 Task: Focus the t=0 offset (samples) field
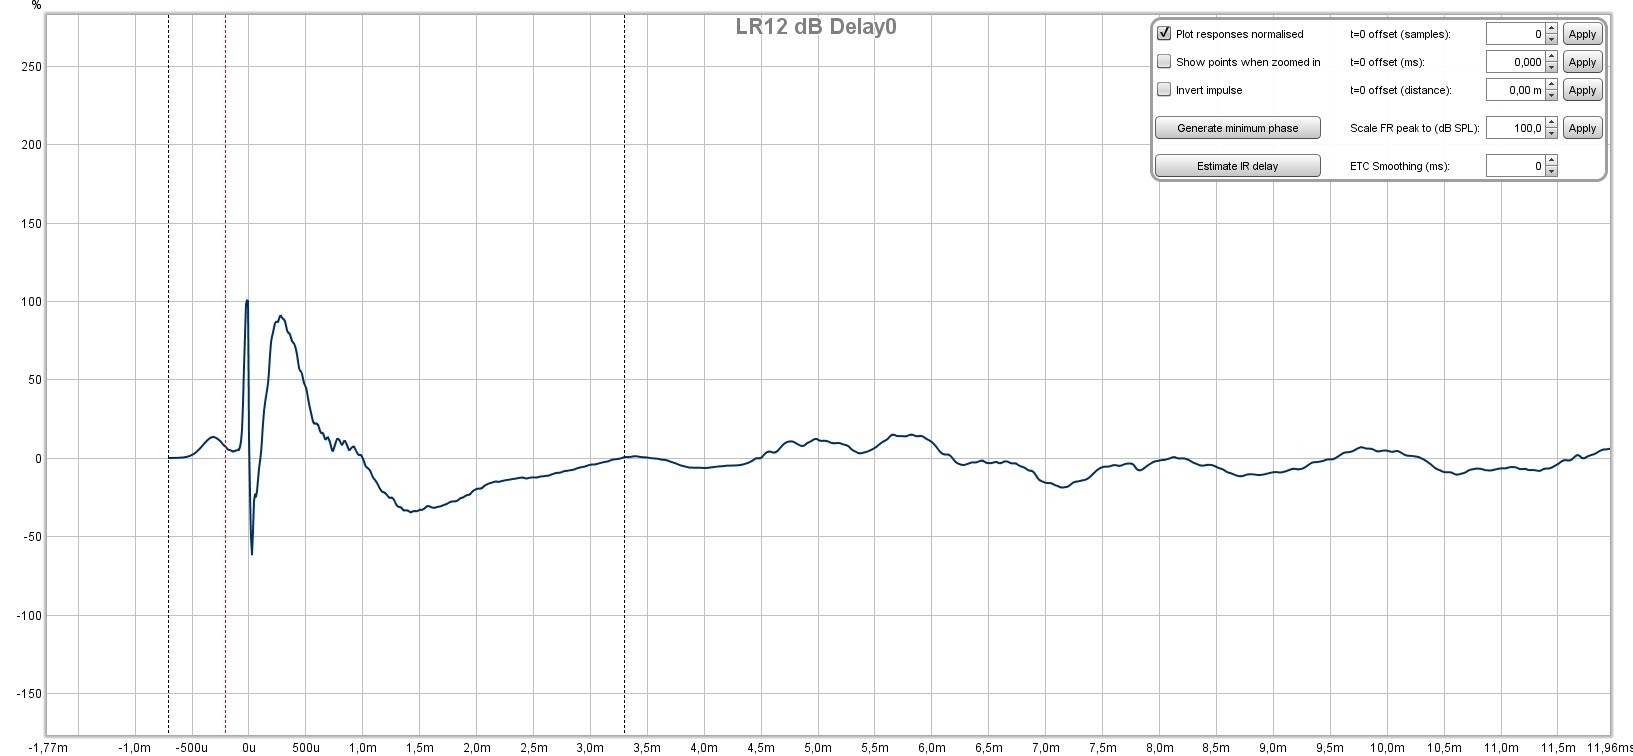click(1515, 34)
